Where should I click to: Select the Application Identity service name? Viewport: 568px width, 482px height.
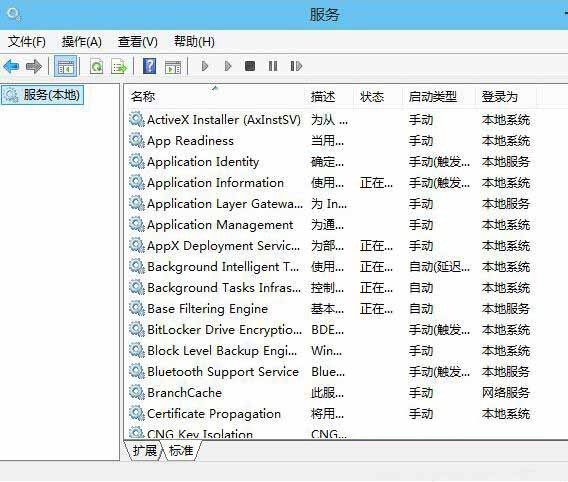pyautogui.click(x=203, y=162)
